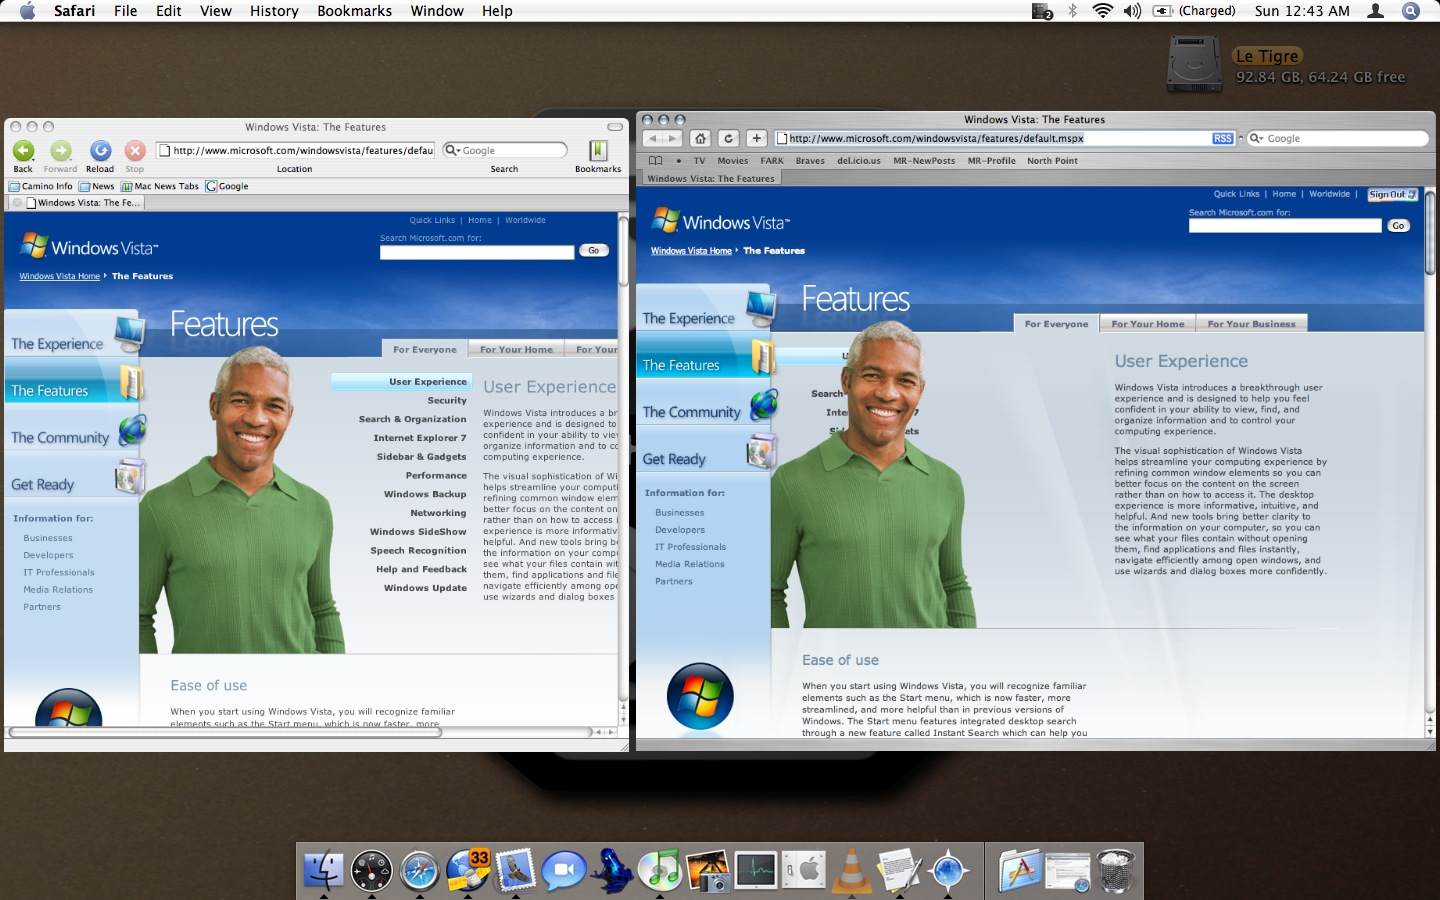Open the Safari menu
The height and width of the screenshot is (900, 1440).
pyautogui.click(x=74, y=11)
